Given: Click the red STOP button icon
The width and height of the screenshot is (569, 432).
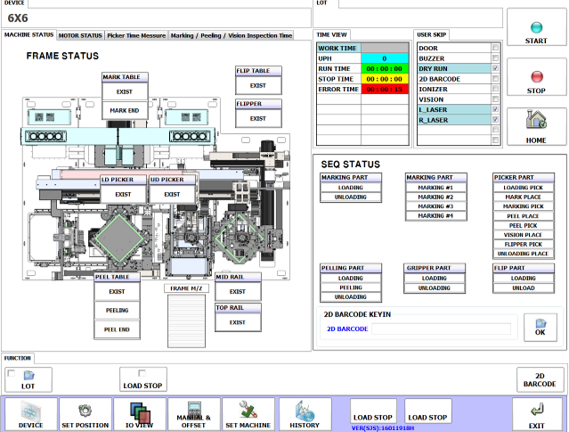Looking at the screenshot, I should click(537, 77).
